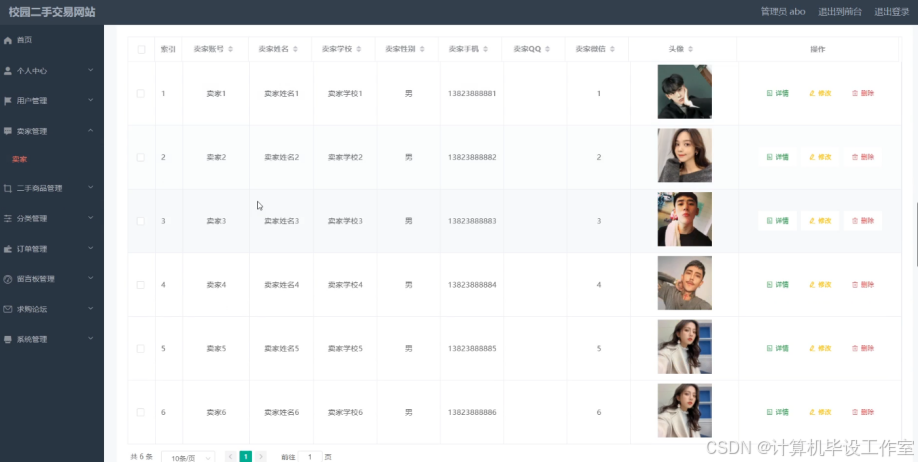Click the list icon for 分类管理
918x463 pixels.
point(8,218)
